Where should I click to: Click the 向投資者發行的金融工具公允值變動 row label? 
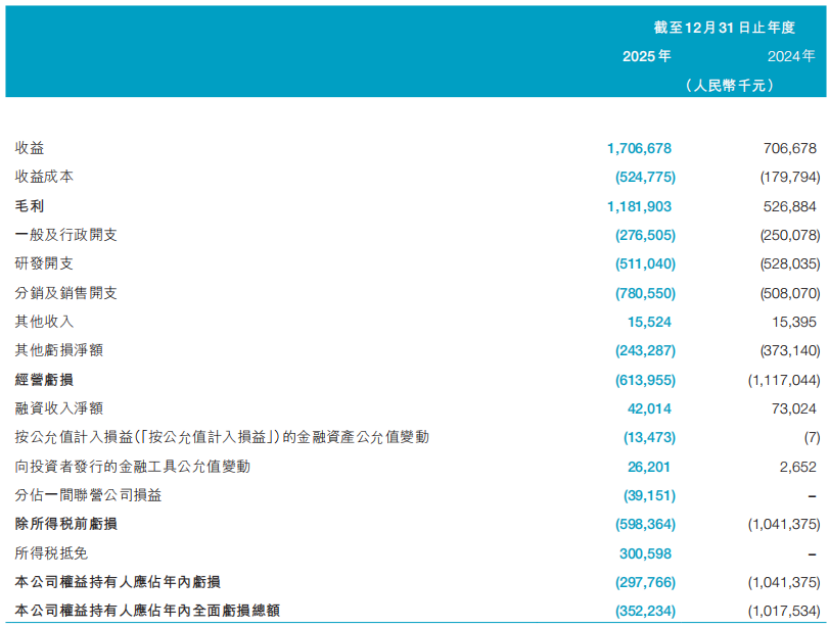[132, 466]
